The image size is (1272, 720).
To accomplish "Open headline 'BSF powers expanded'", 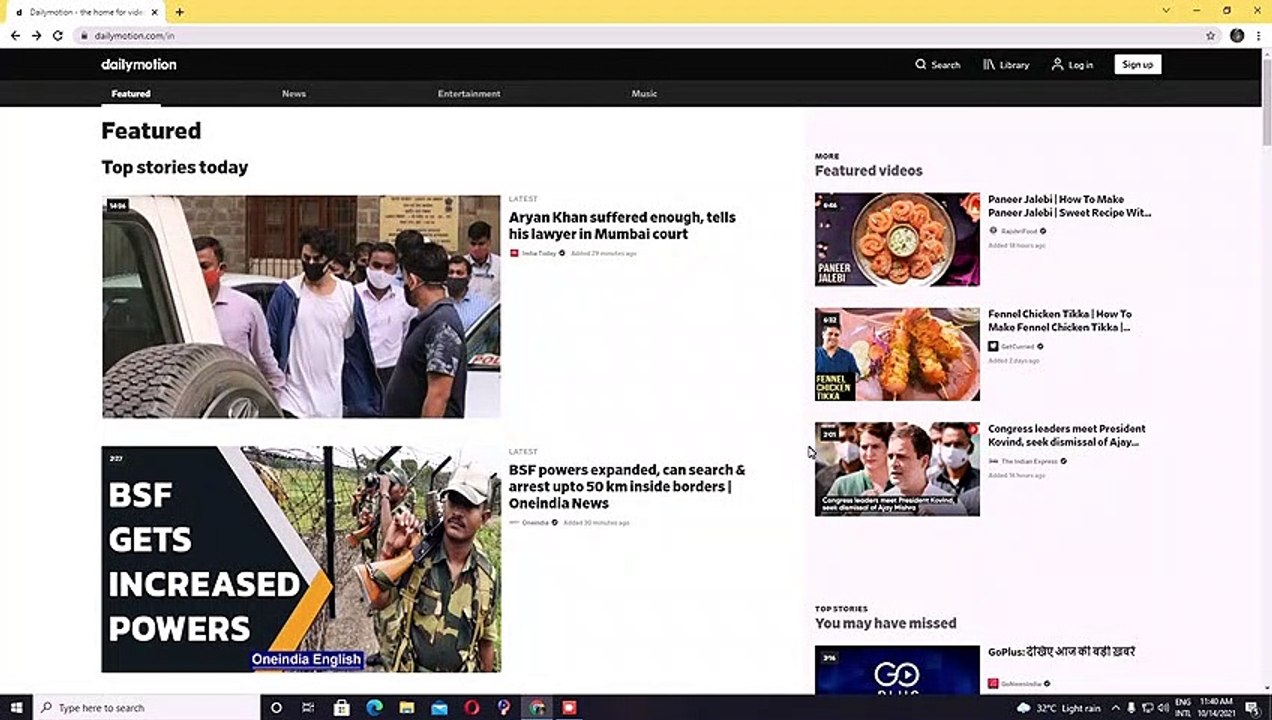I will tap(627, 486).
